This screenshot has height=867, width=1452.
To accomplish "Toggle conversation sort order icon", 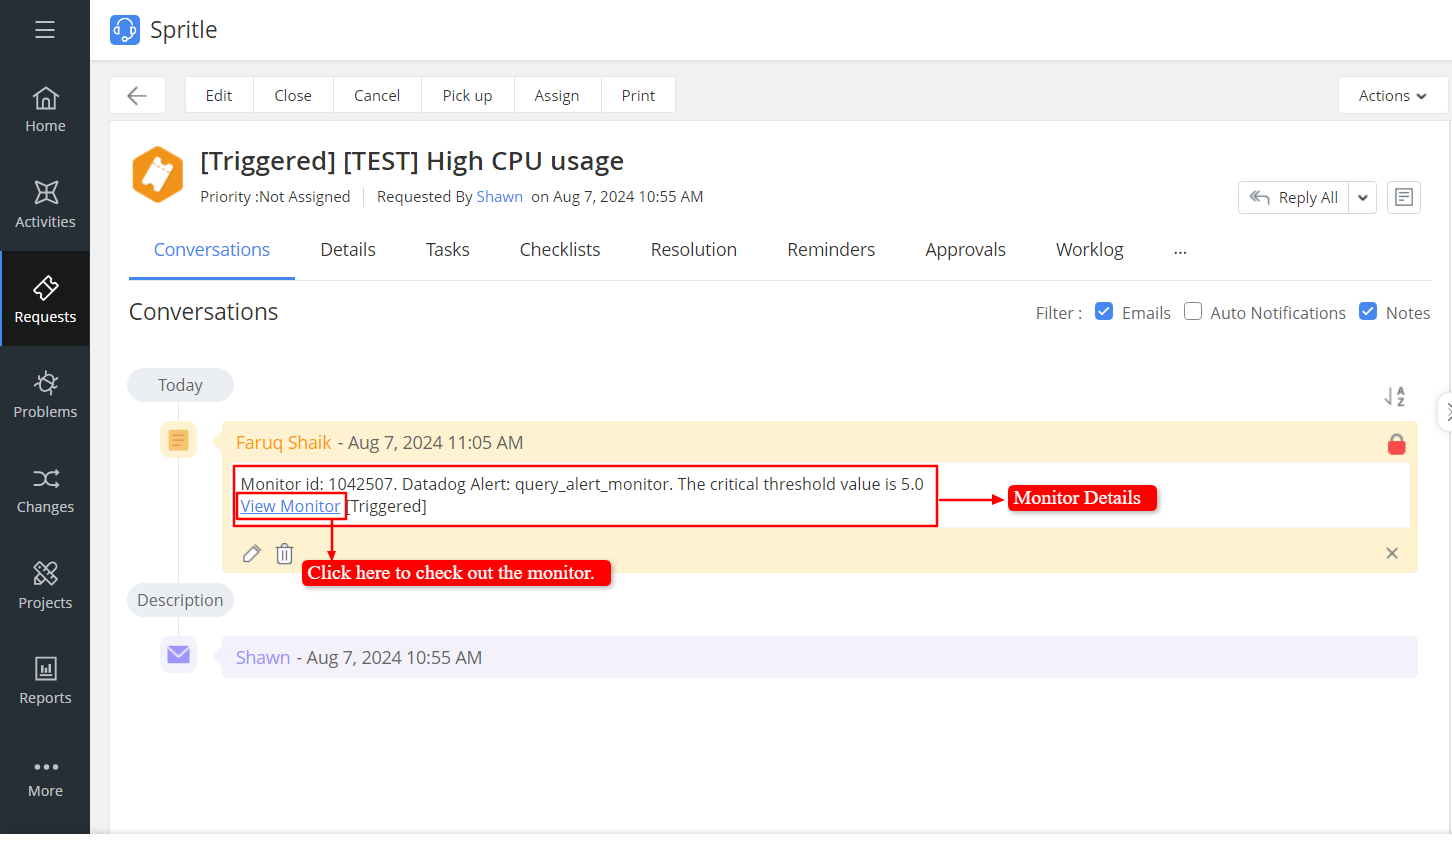I will (x=1394, y=397).
